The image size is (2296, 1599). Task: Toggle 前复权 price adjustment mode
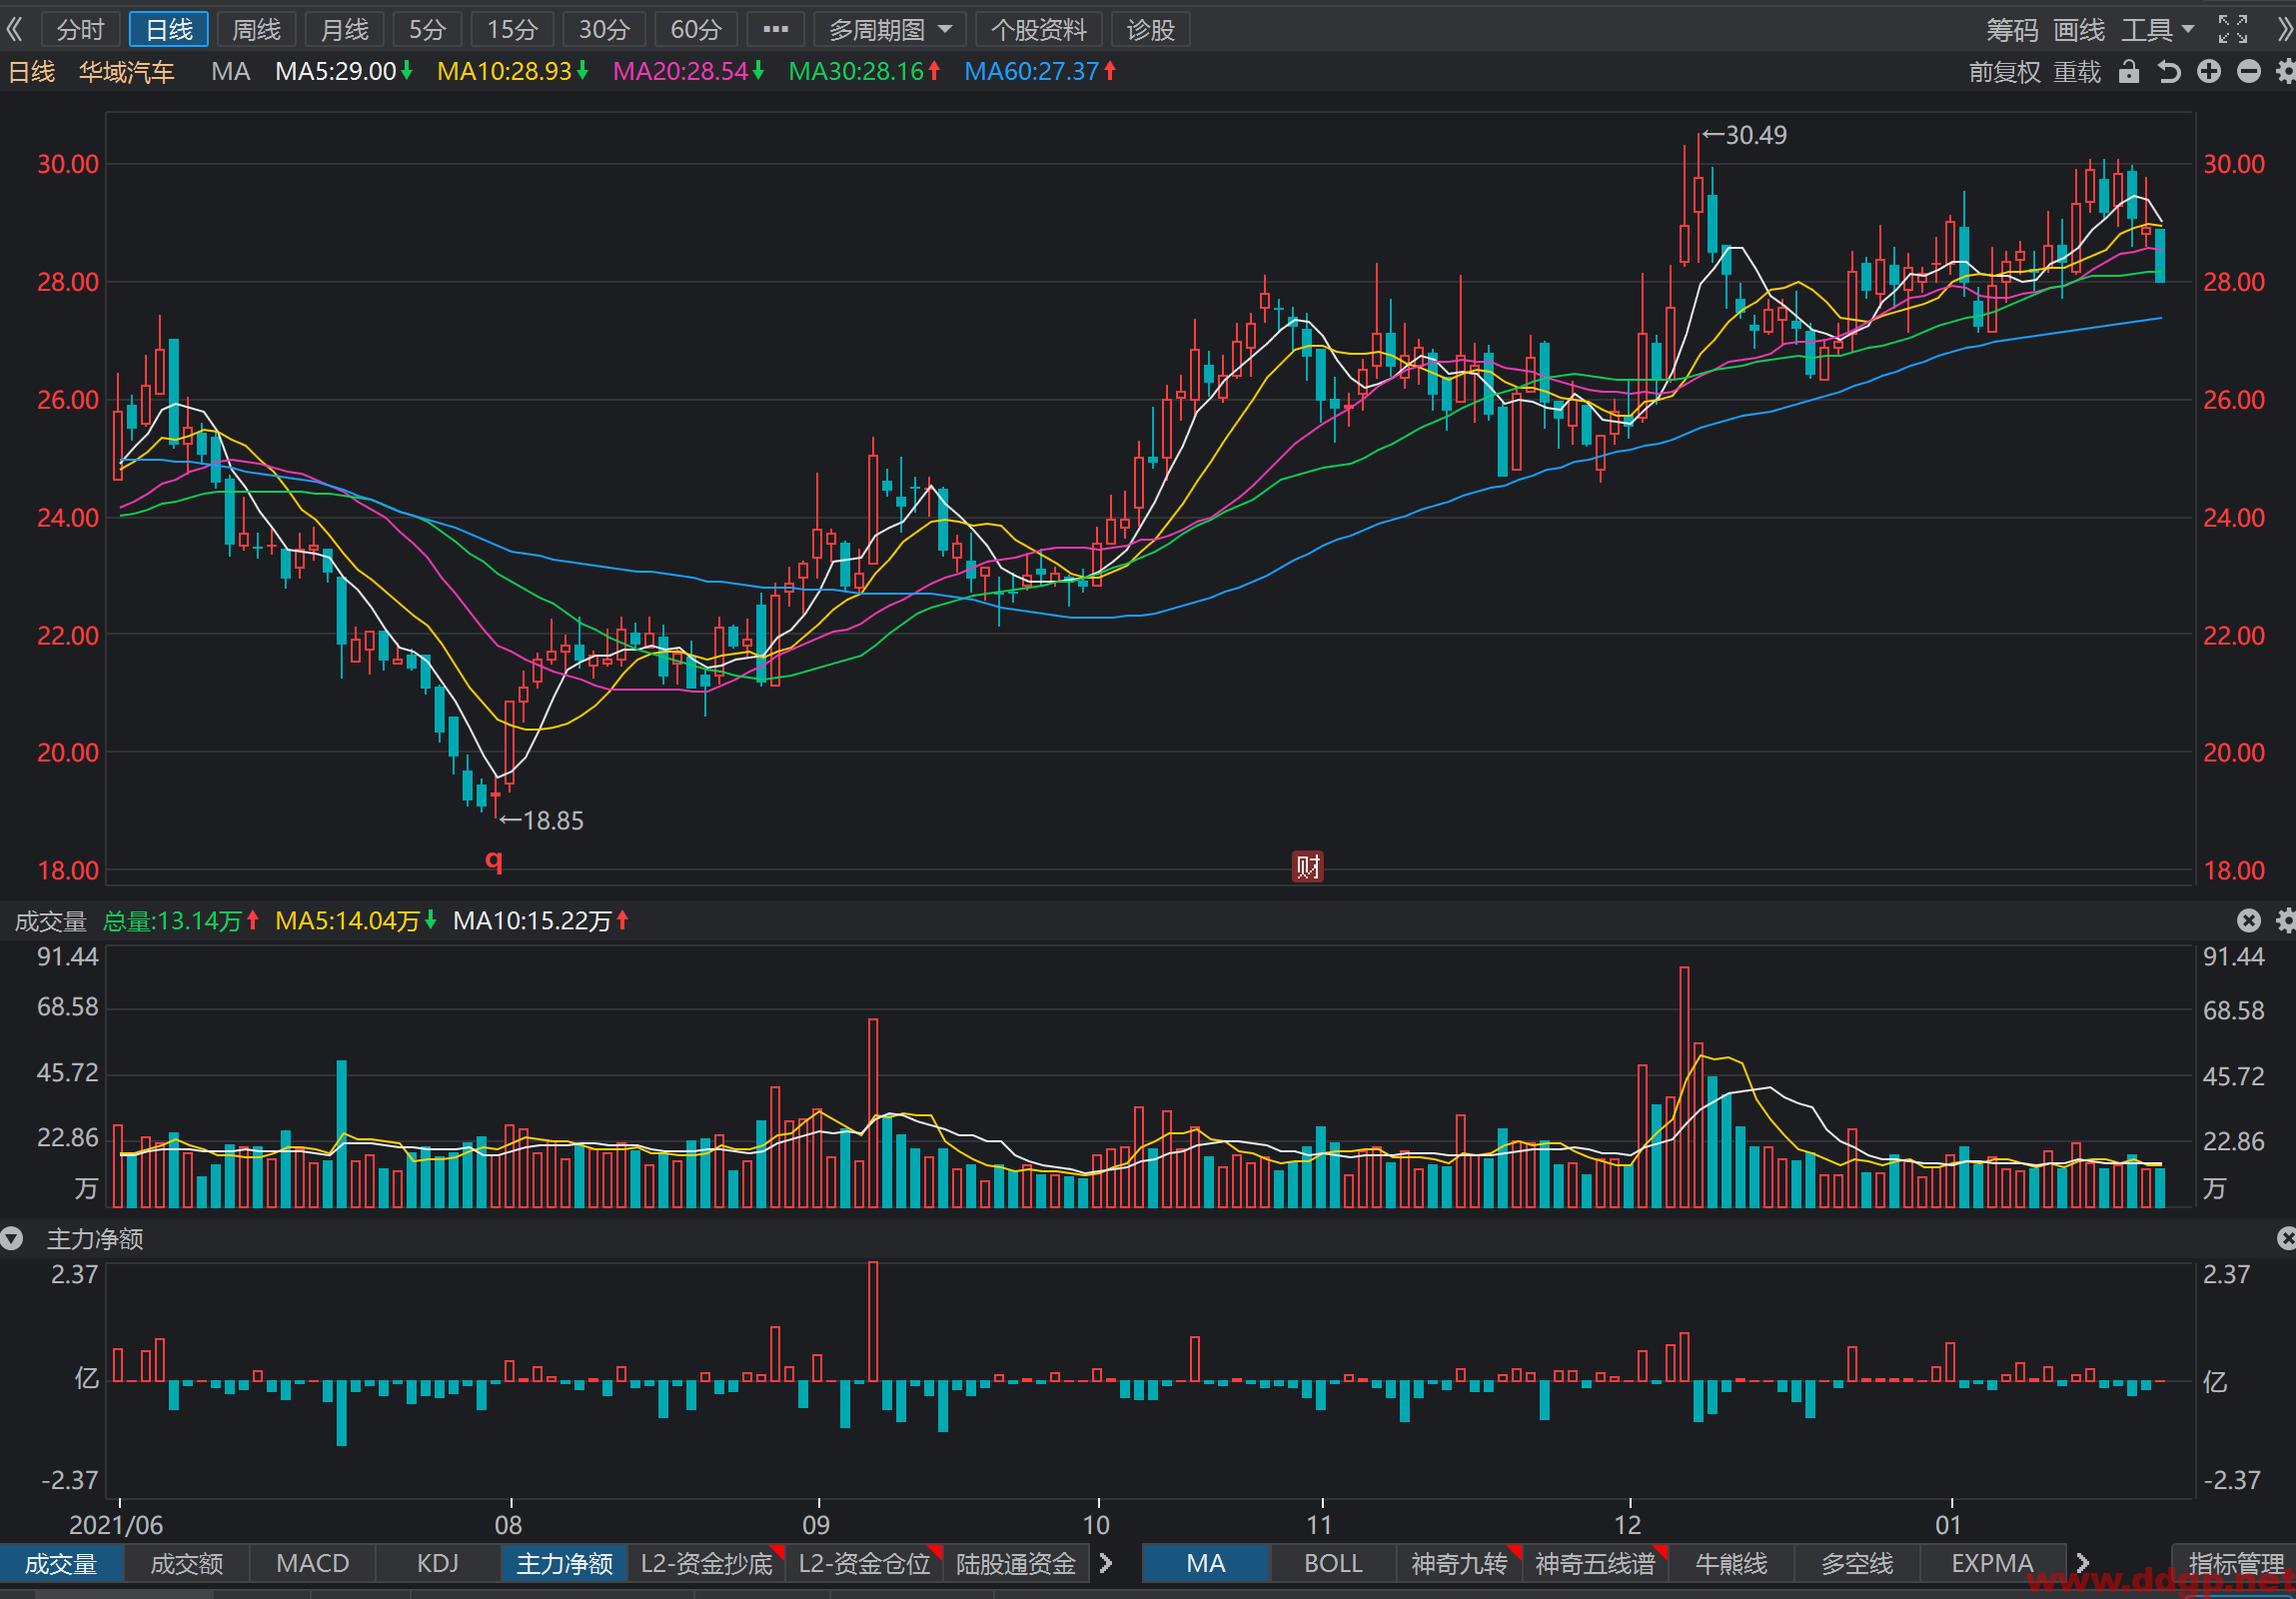click(2004, 72)
